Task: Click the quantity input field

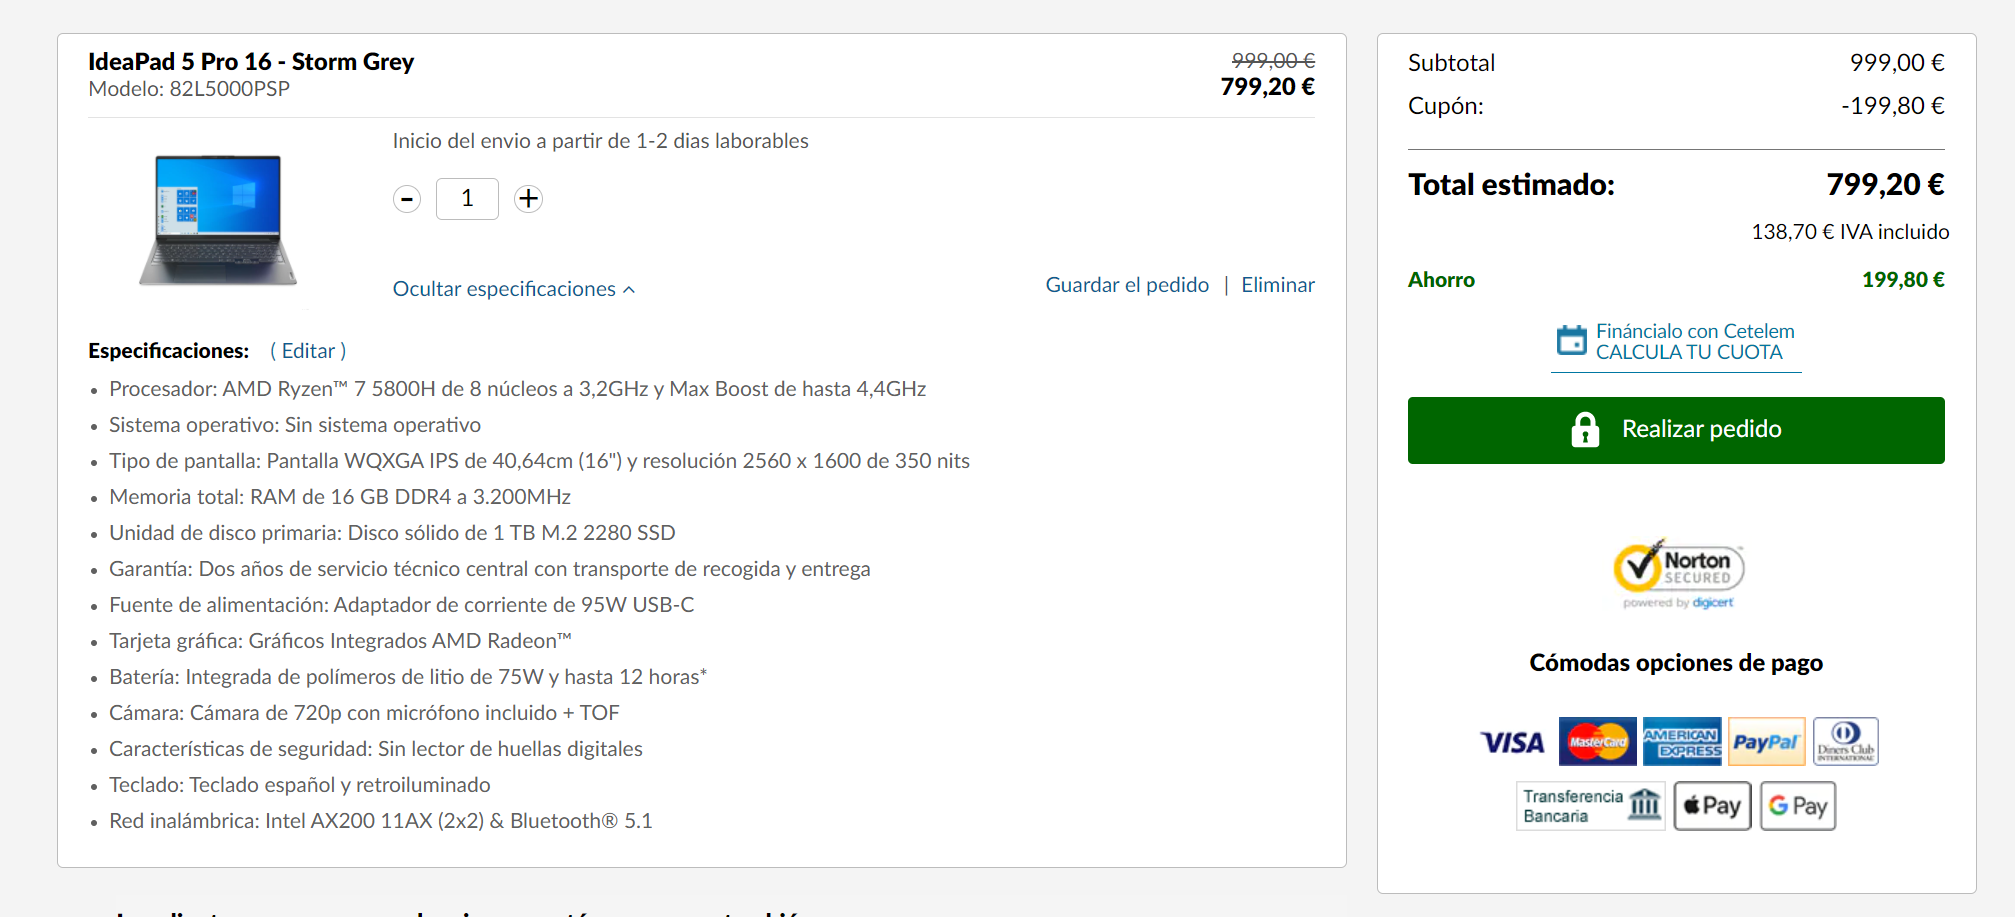Action: [x=467, y=199]
